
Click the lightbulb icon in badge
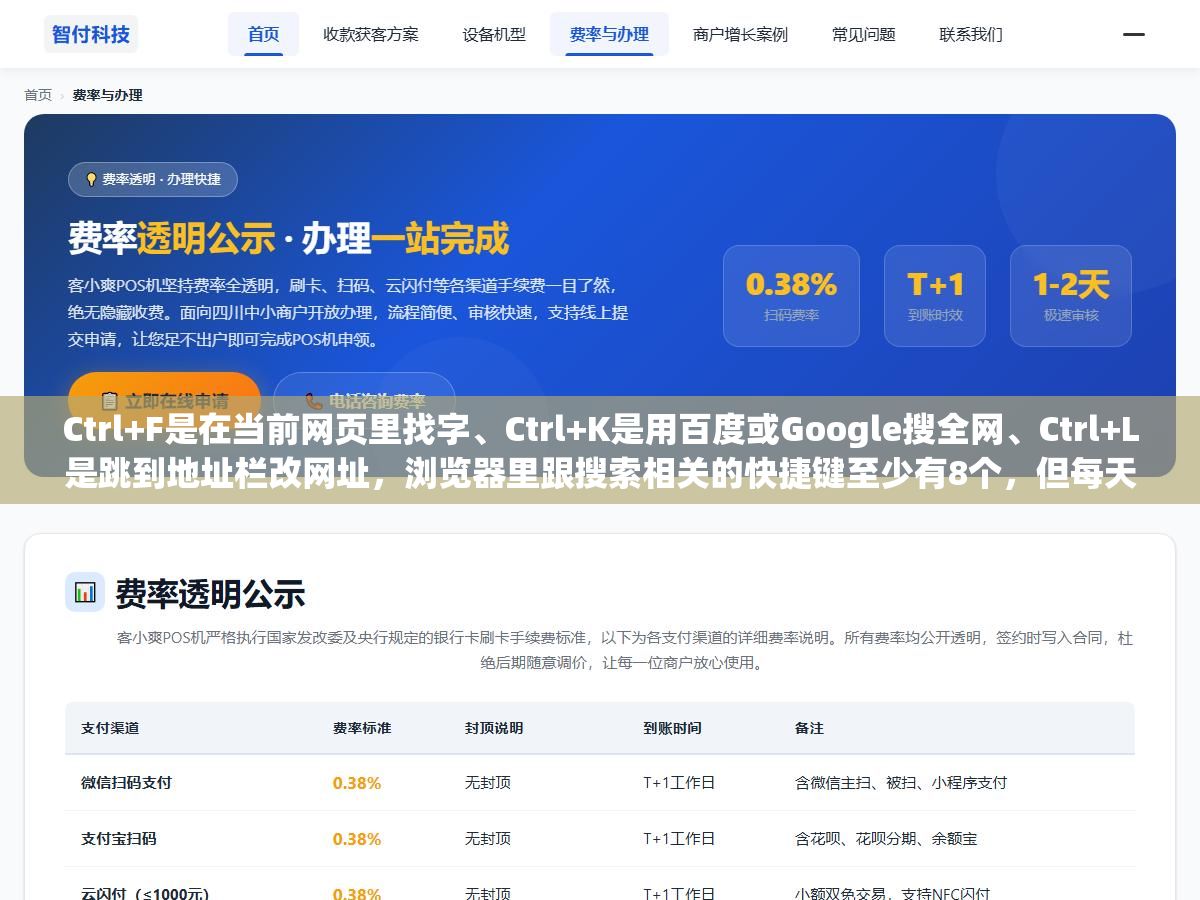click(91, 180)
